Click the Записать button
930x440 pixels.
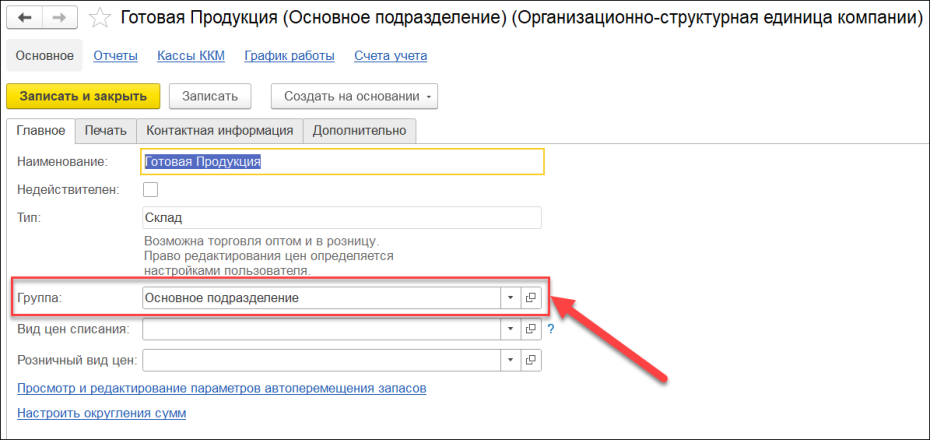pos(210,96)
